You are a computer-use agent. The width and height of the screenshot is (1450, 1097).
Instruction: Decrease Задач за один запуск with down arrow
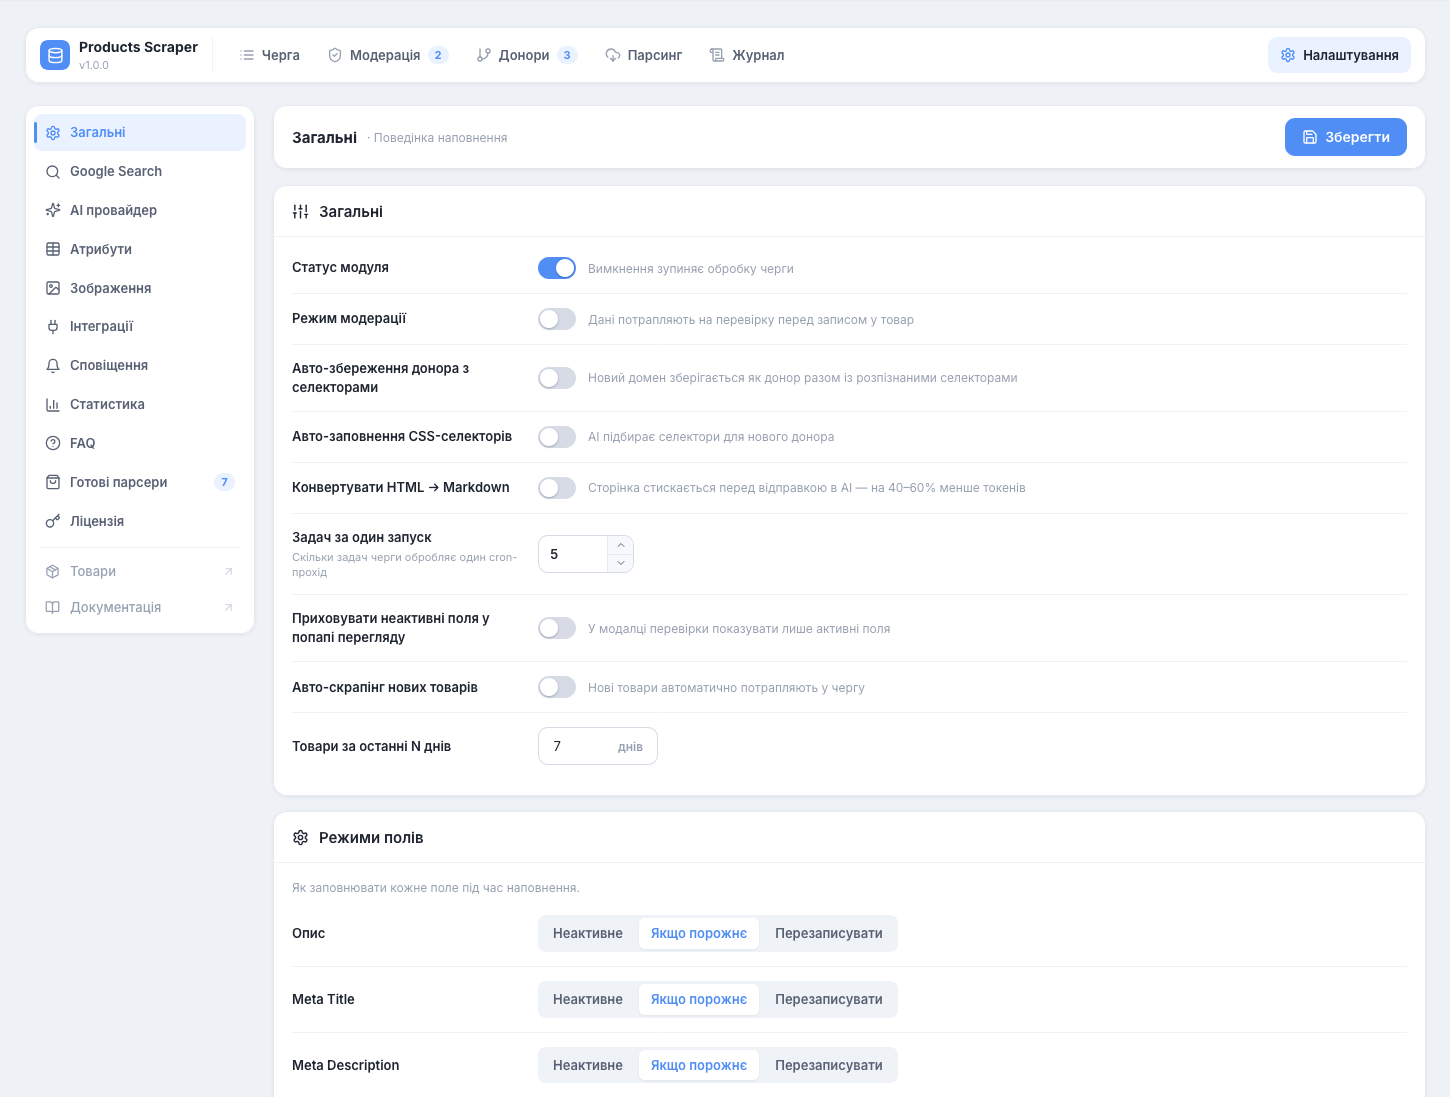621,563
